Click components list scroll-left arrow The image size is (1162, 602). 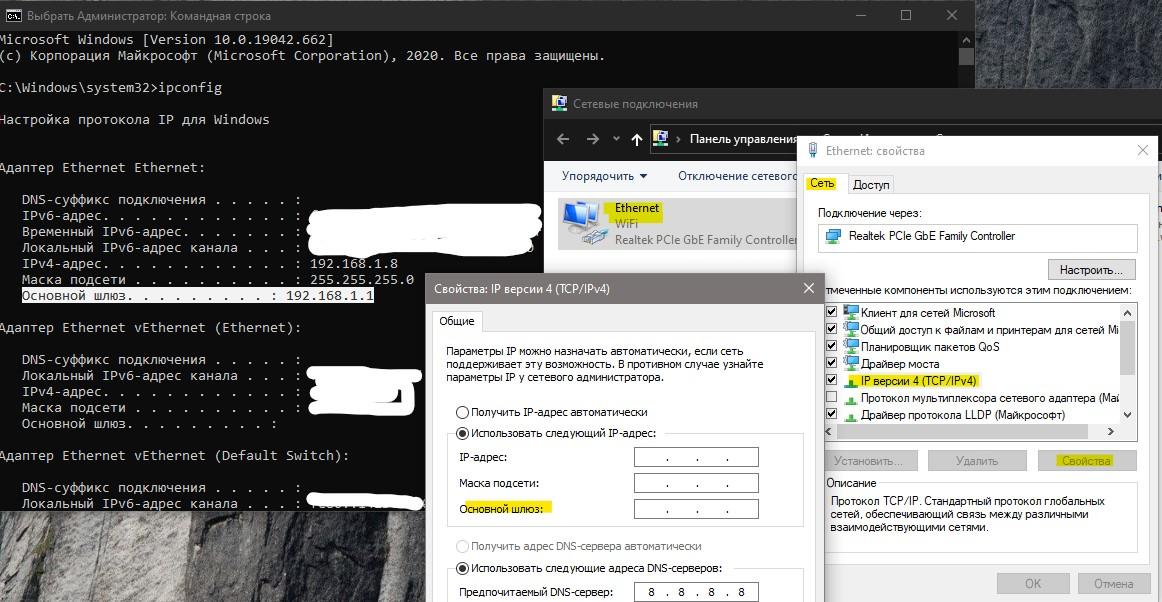click(x=831, y=431)
